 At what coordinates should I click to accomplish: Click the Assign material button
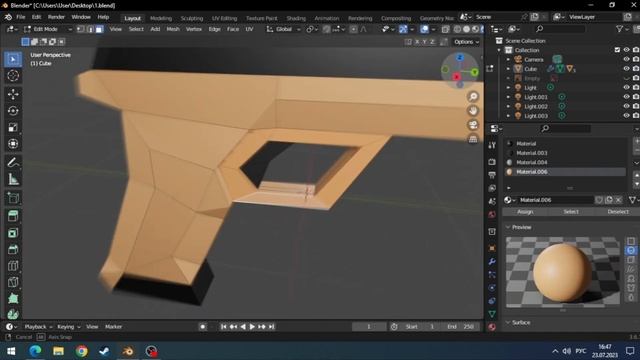click(525, 212)
